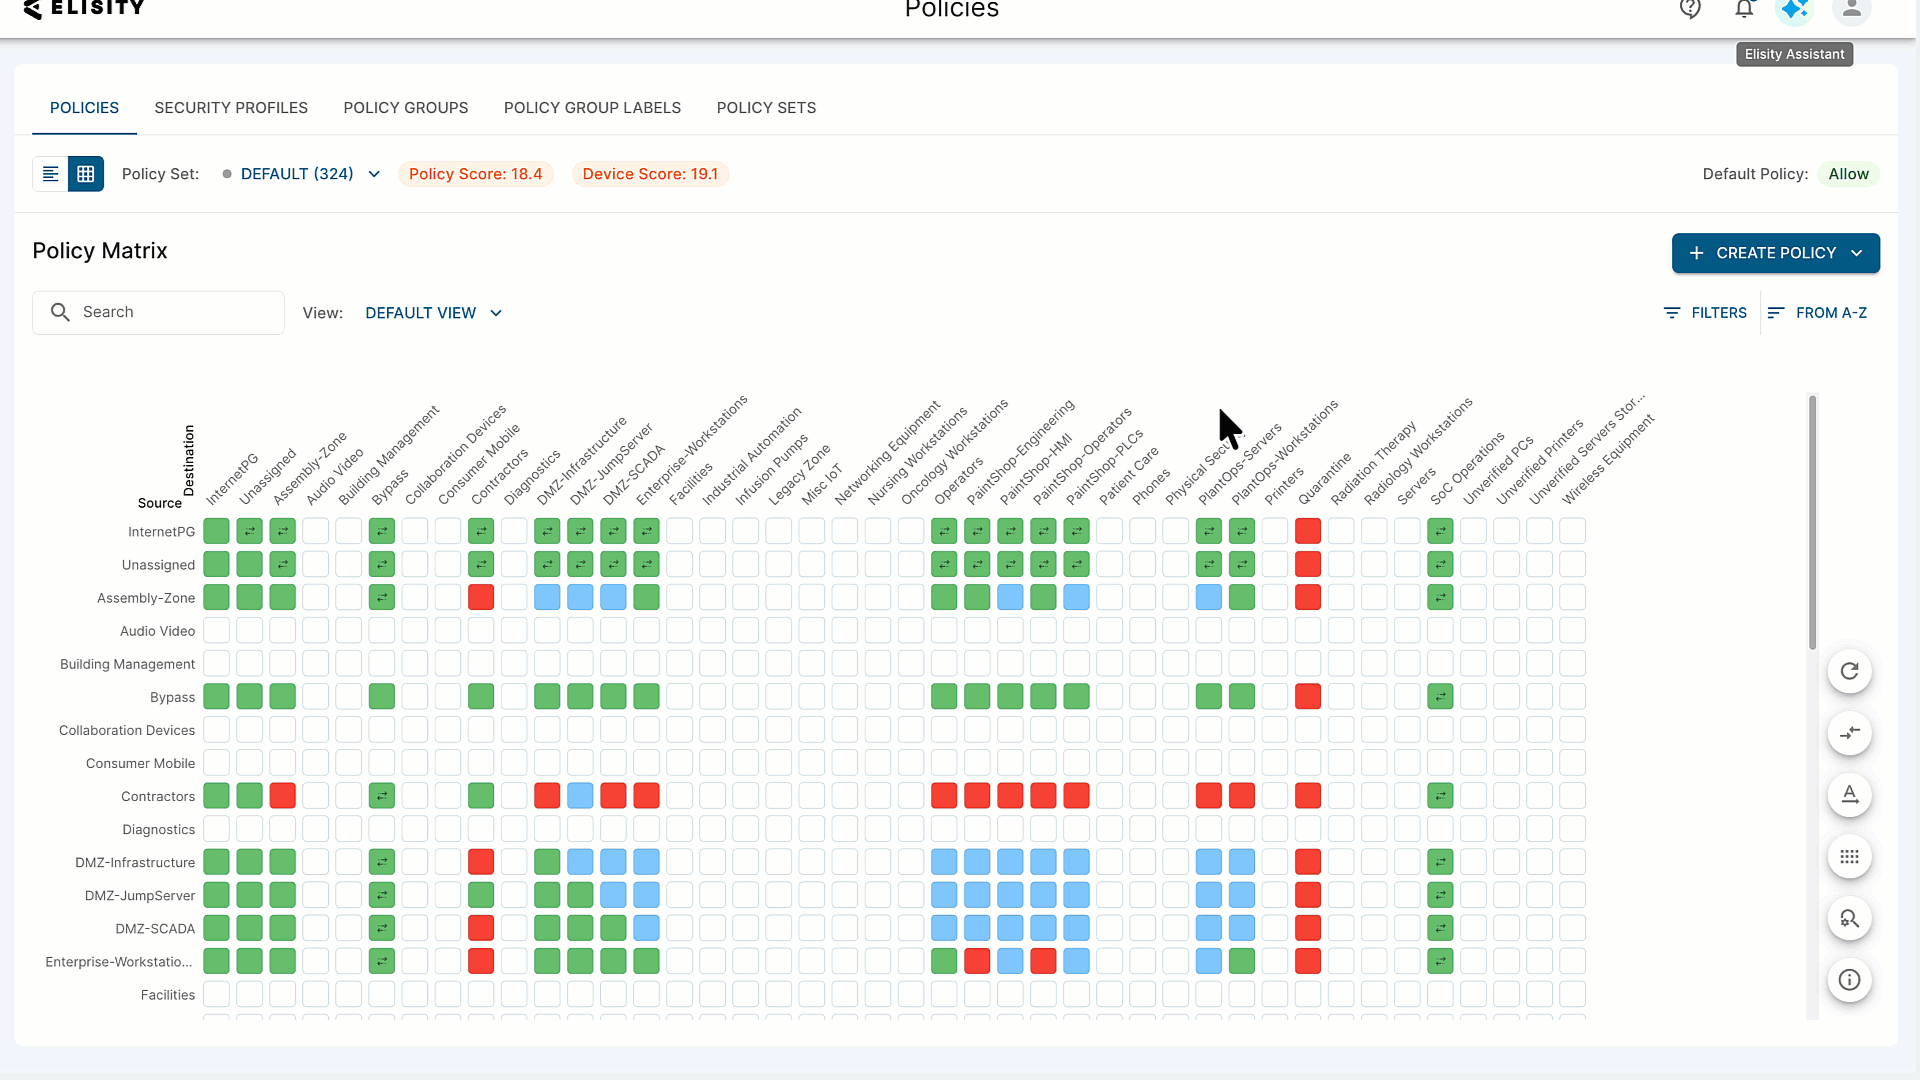1920x1080 pixels.
Task: Open the FILTERS button
Action: coord(1705,313)
